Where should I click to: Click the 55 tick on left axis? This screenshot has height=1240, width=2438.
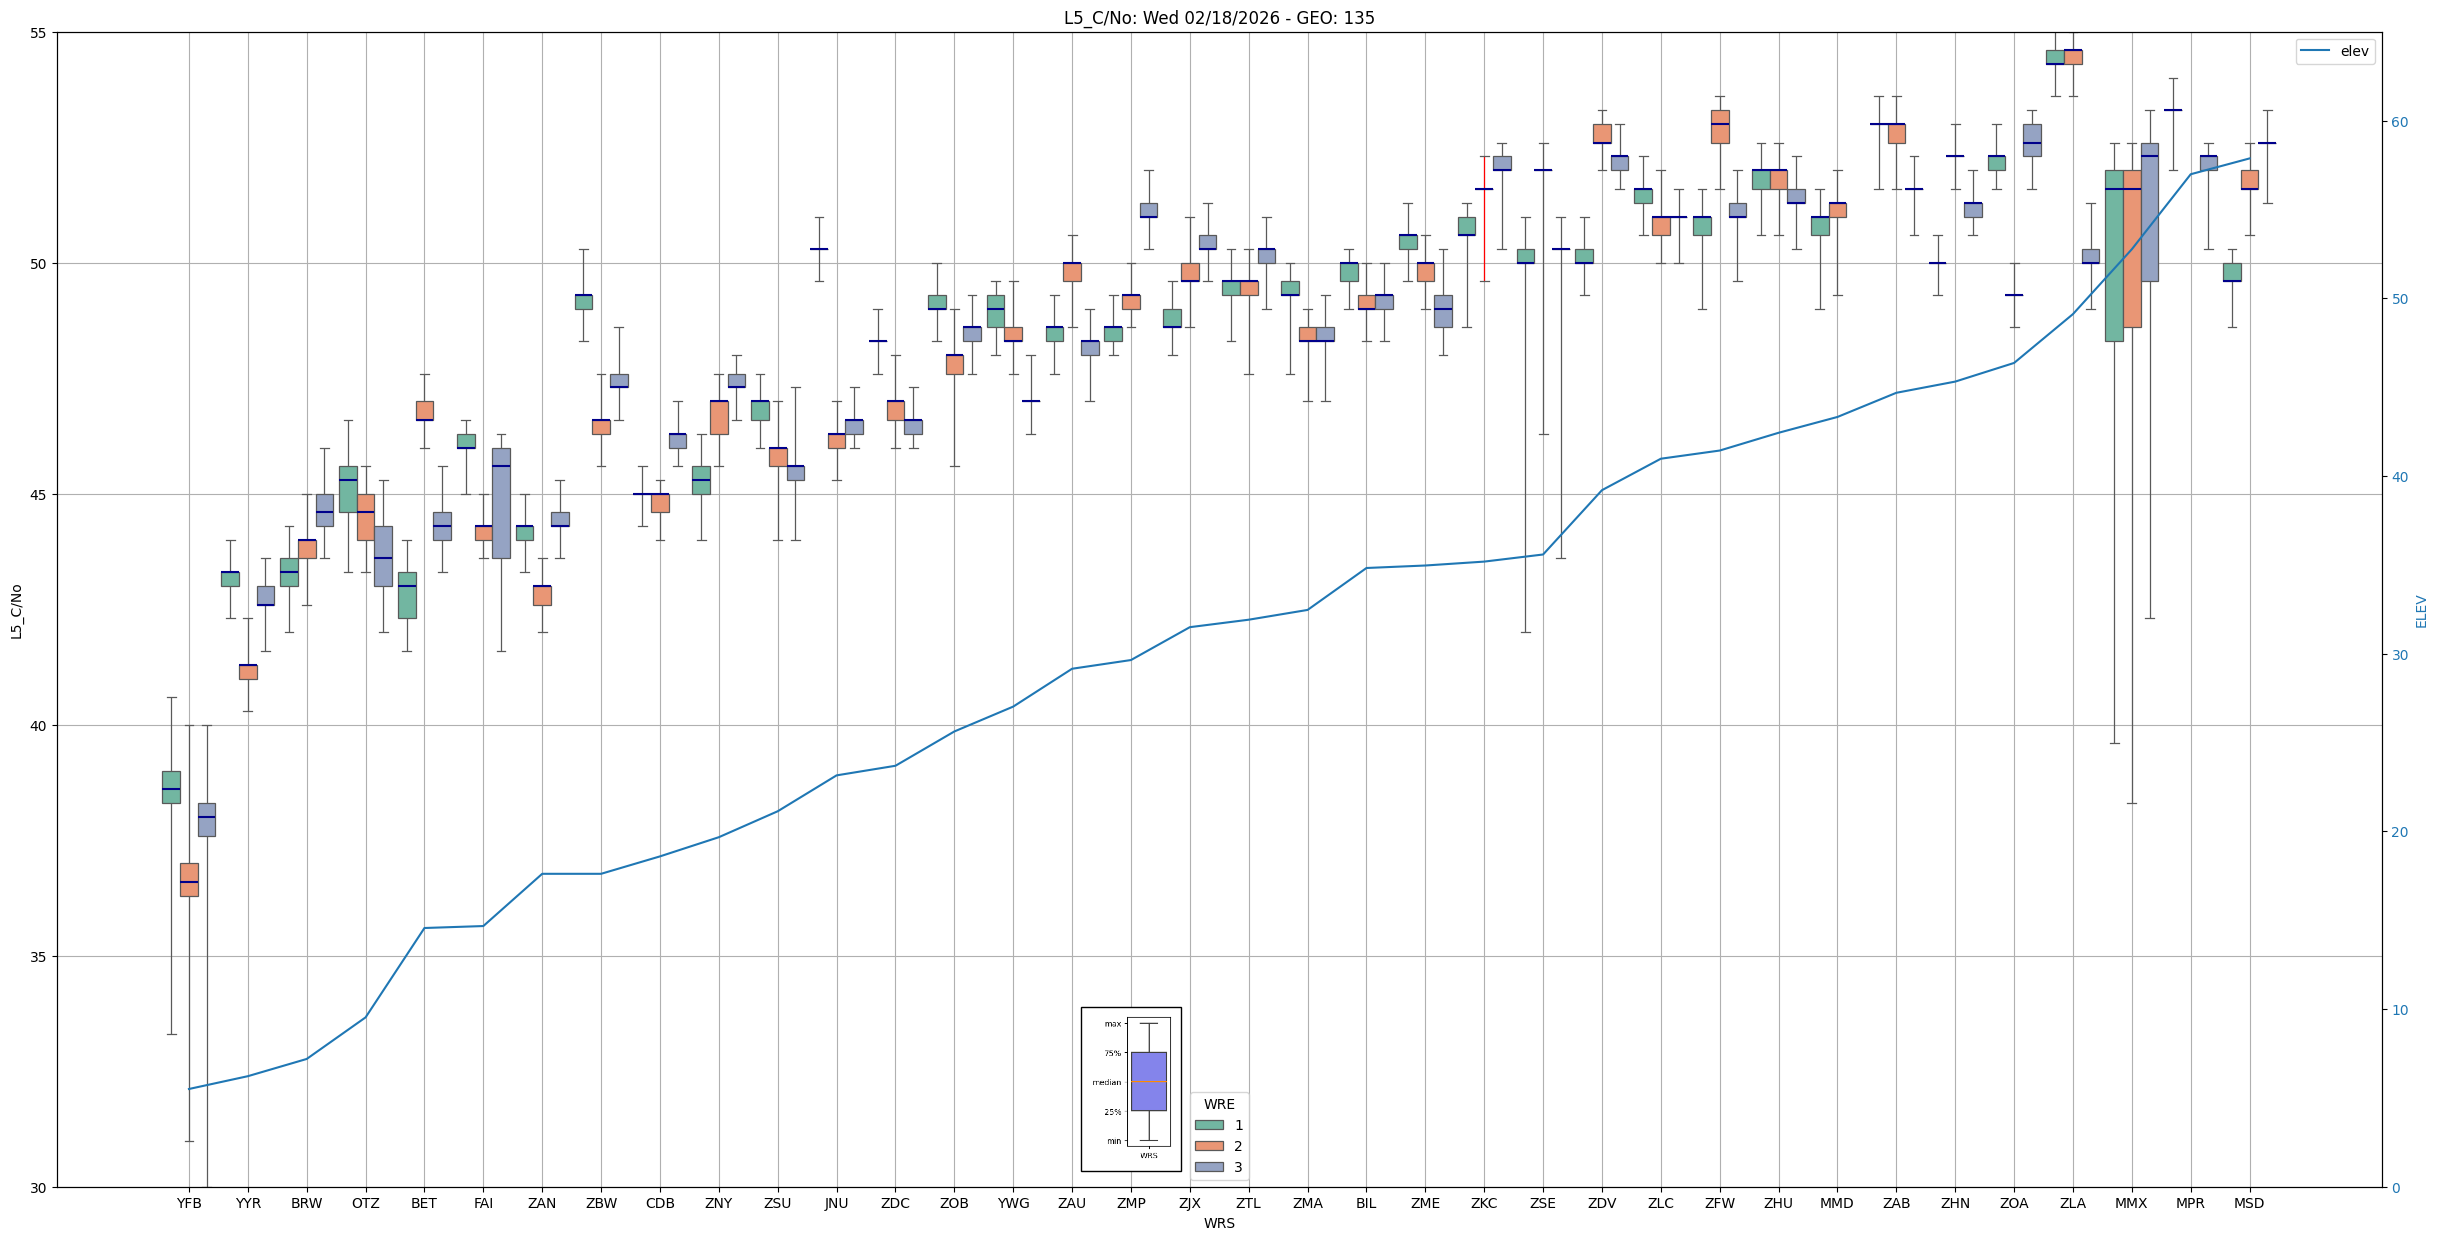[39, 33]
